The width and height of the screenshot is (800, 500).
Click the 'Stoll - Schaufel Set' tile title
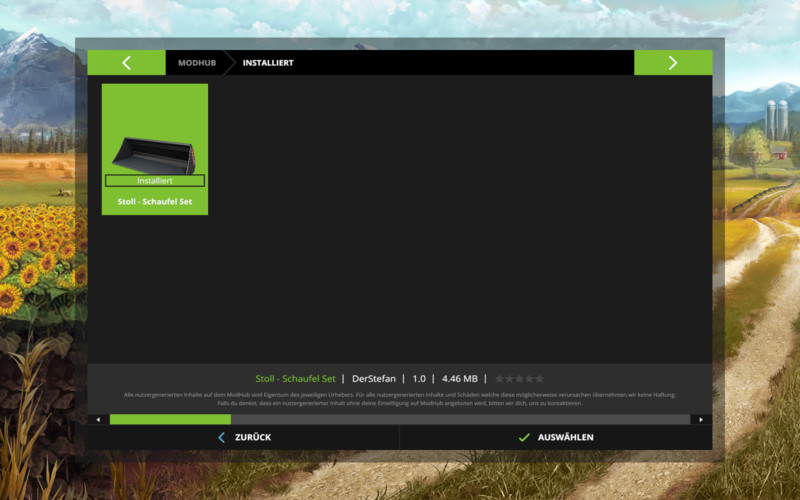pyautogui.click(x=155, y=202)
